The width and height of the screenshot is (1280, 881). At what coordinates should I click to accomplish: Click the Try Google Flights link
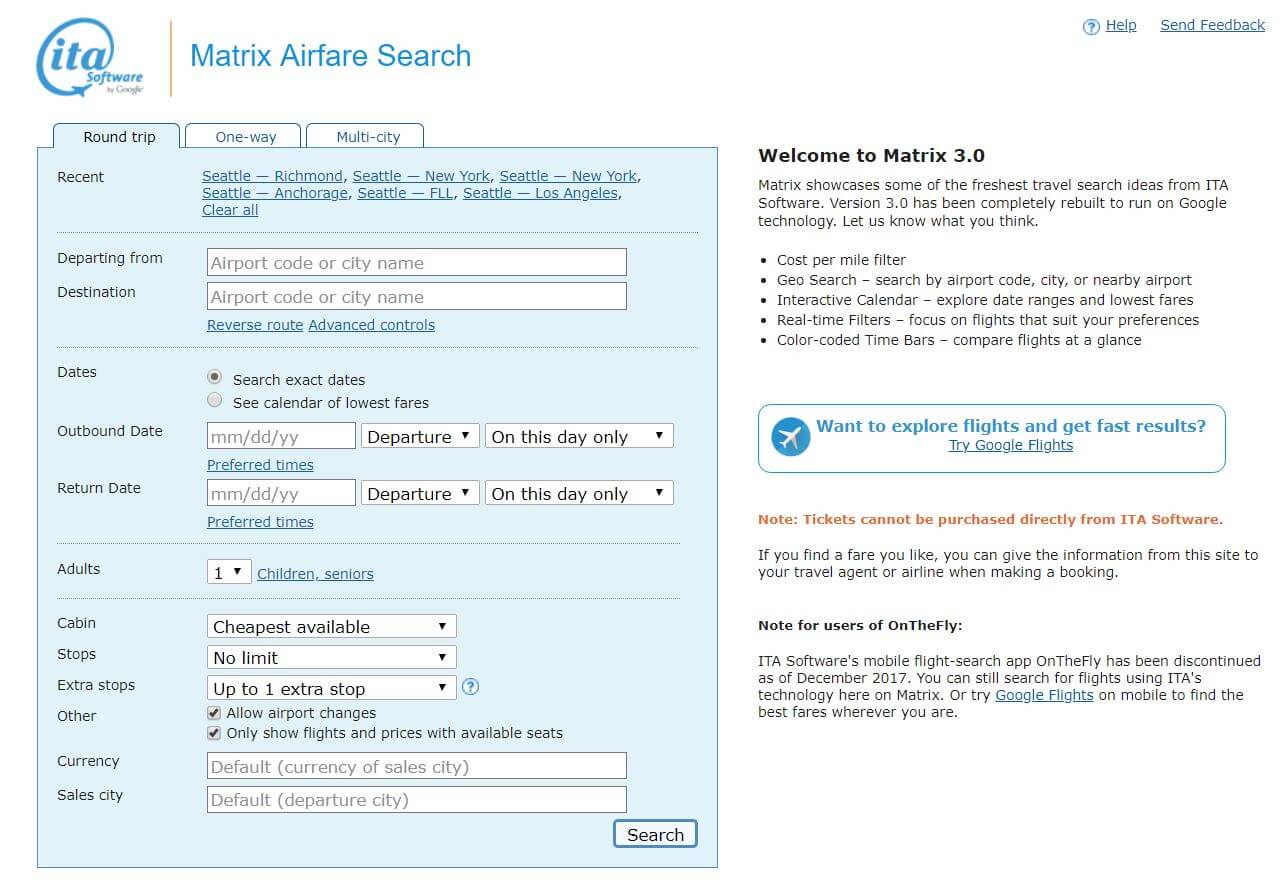(x=1010, y=446)
